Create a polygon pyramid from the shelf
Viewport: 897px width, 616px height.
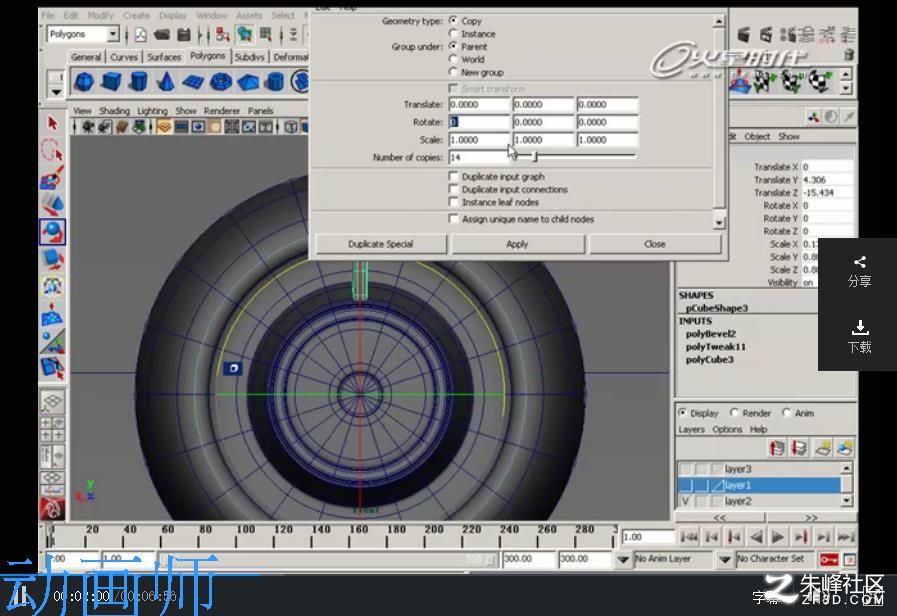click(248, 82)
